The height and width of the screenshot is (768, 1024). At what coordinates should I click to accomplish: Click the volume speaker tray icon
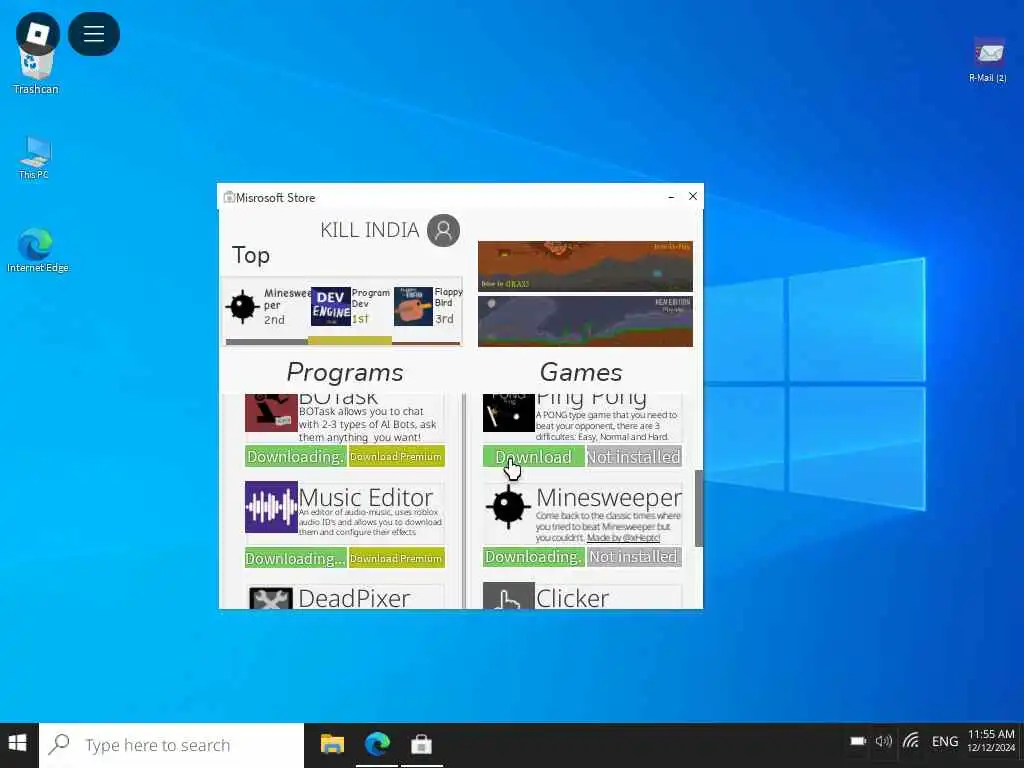pos(884,741)
